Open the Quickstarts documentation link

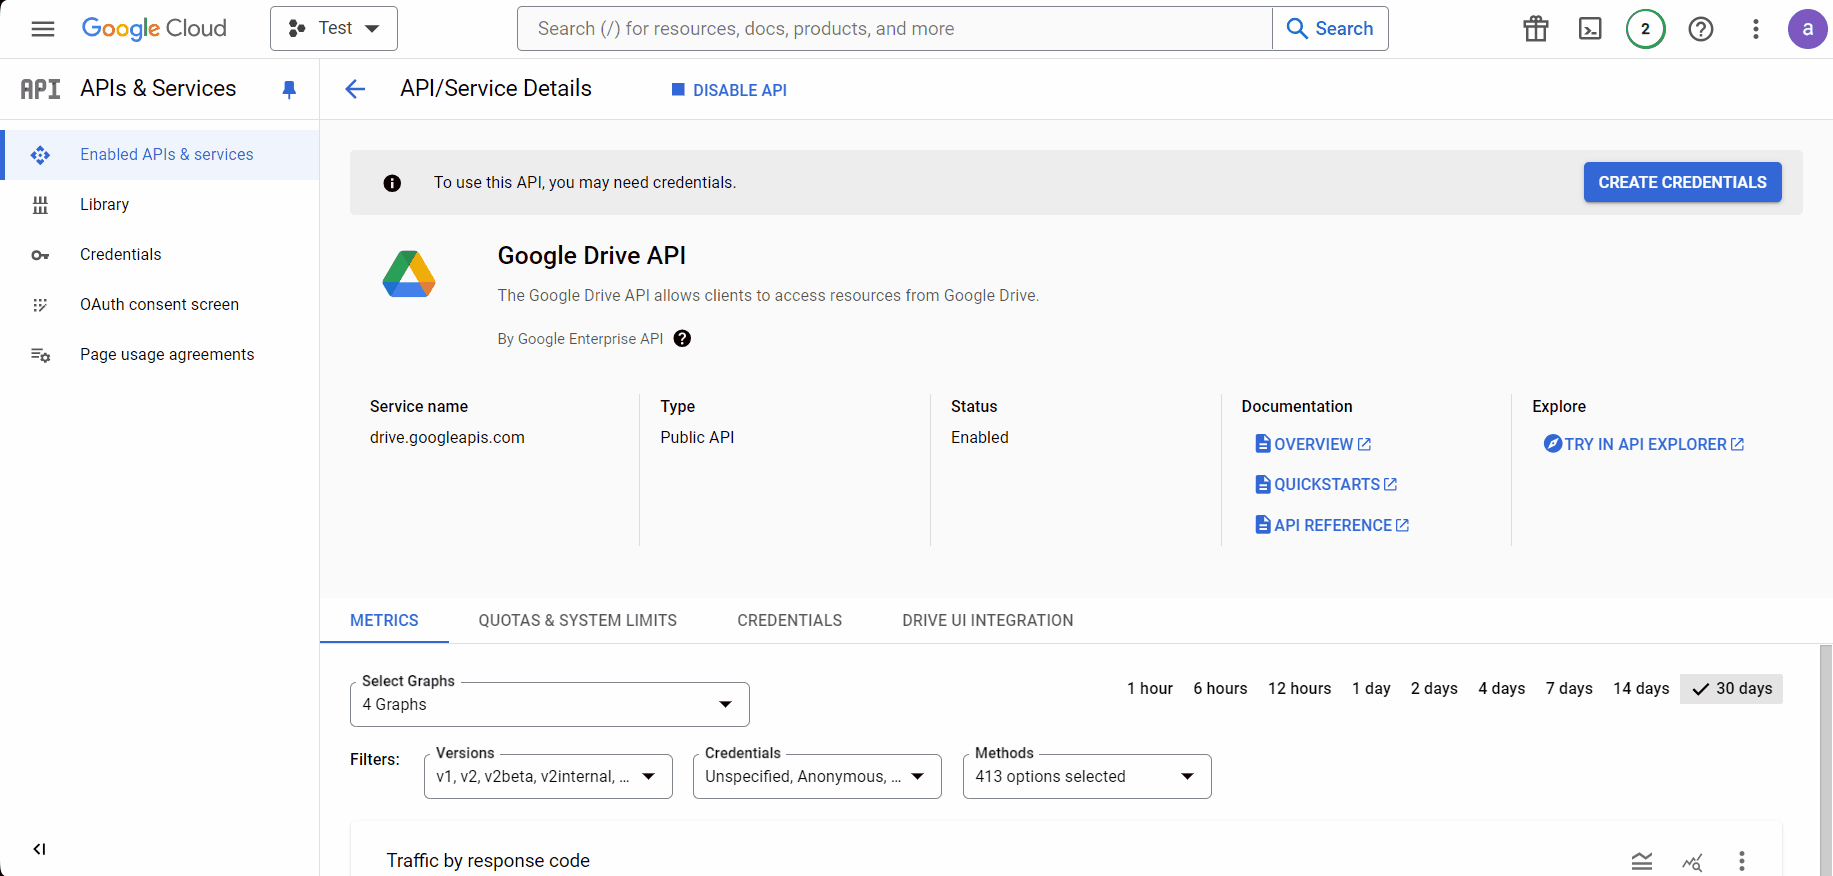[x=1326, y=484]
